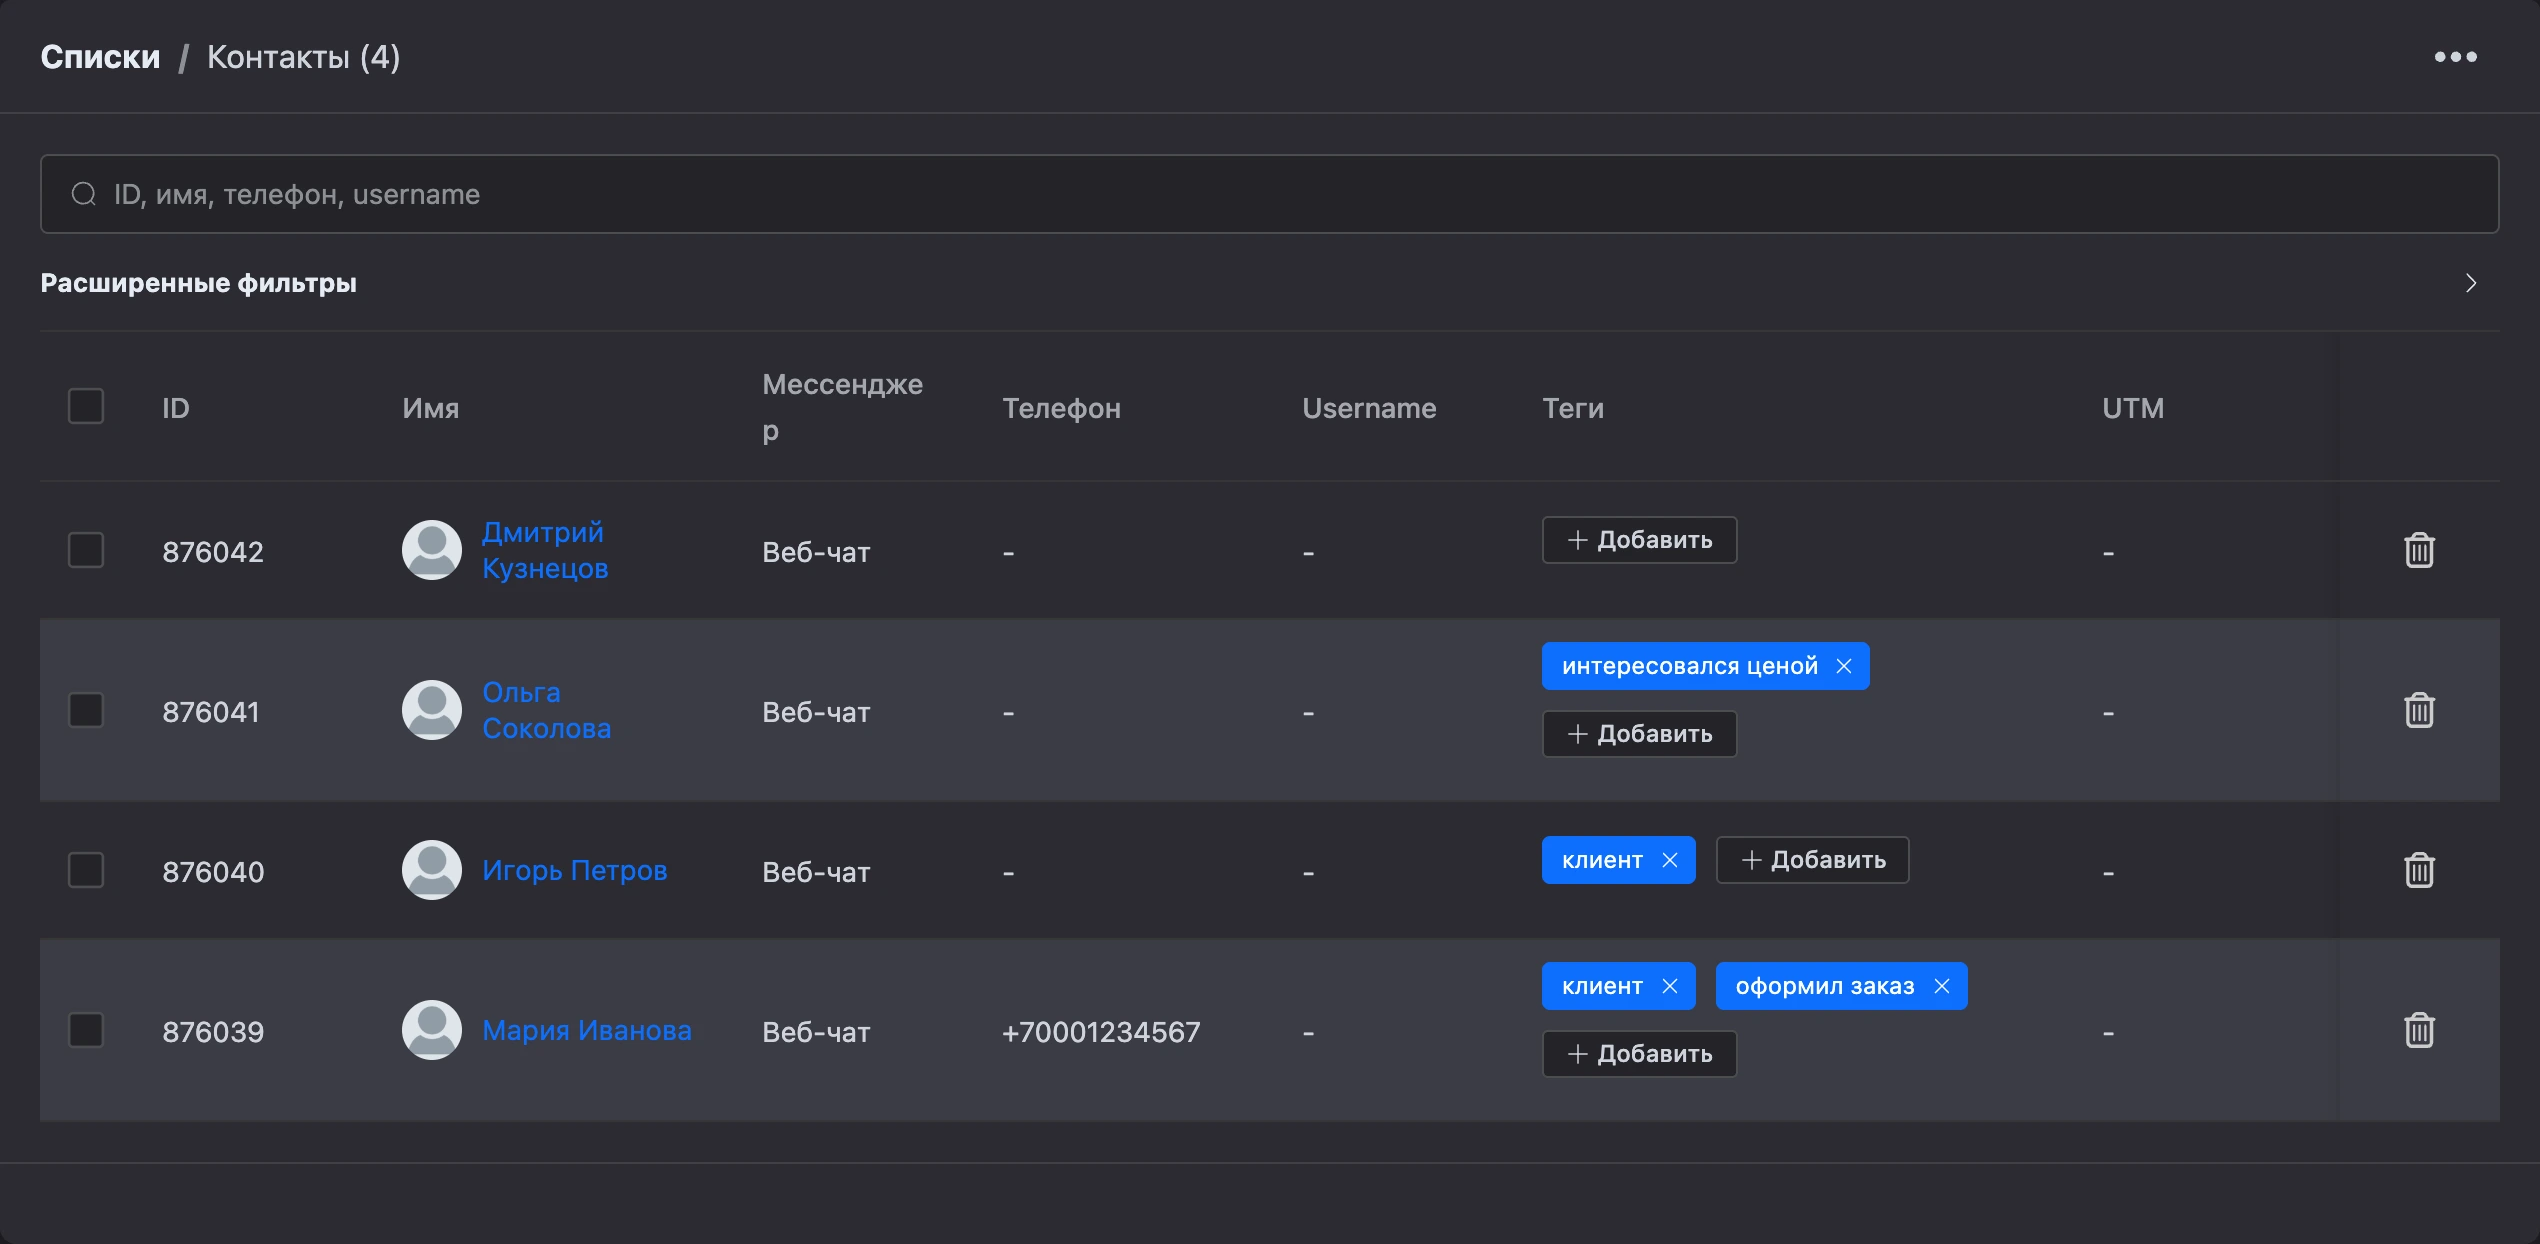This screenshot has height=1244, width=2540.
Task: Toggle the select-all checkbox in table header
Action: tap(86, 406)
